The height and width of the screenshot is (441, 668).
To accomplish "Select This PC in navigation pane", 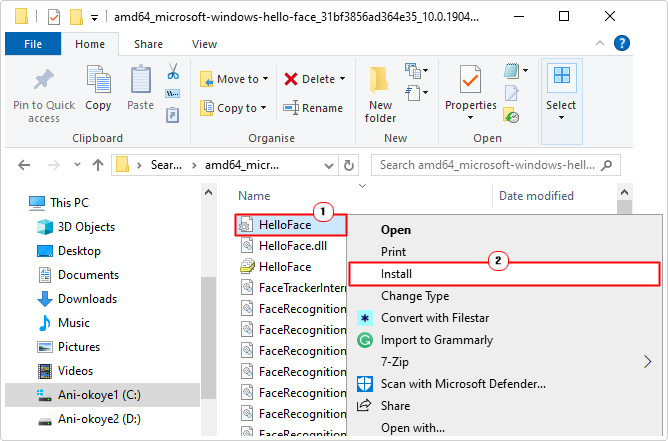I will [59, 203].
